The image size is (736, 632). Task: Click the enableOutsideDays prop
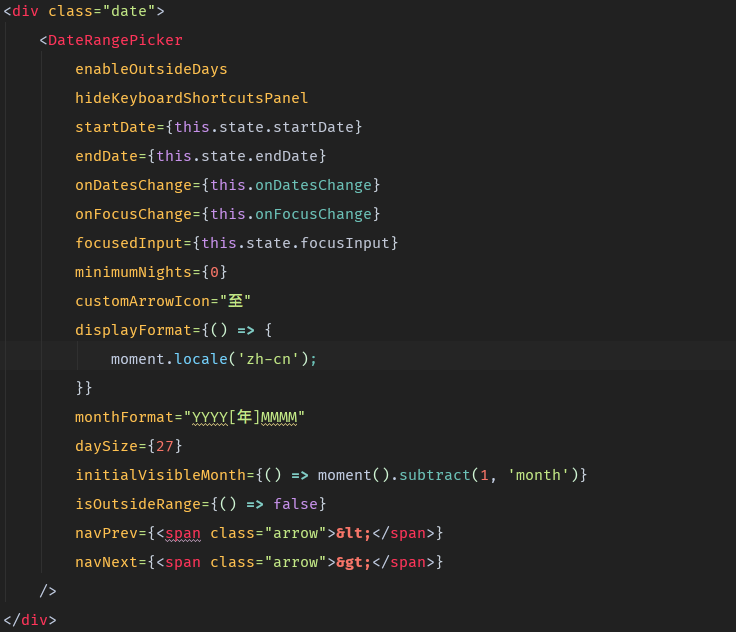pyautogui.click(x=151, y=69)
